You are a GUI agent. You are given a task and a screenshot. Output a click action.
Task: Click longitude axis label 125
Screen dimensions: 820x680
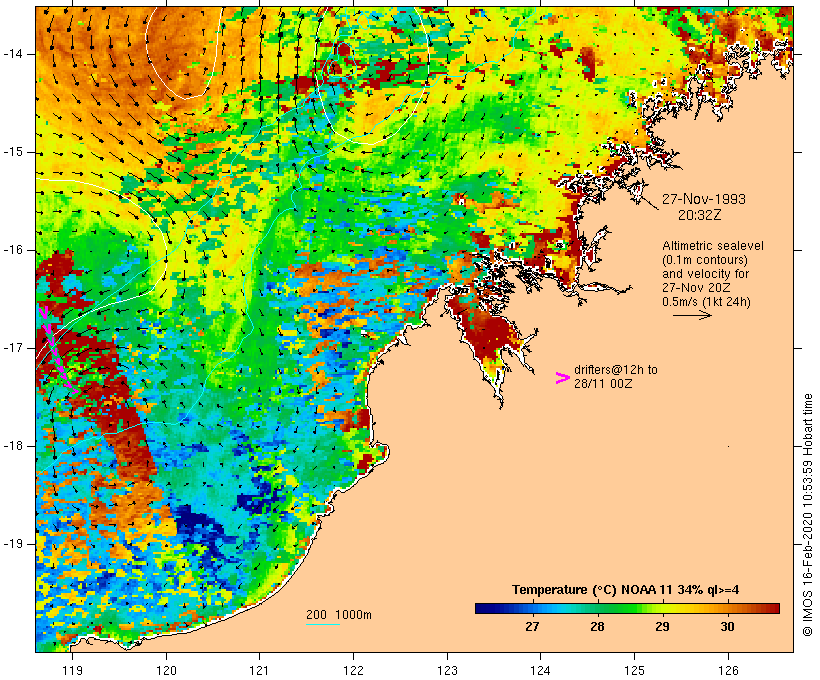click(x=634, y=670)
